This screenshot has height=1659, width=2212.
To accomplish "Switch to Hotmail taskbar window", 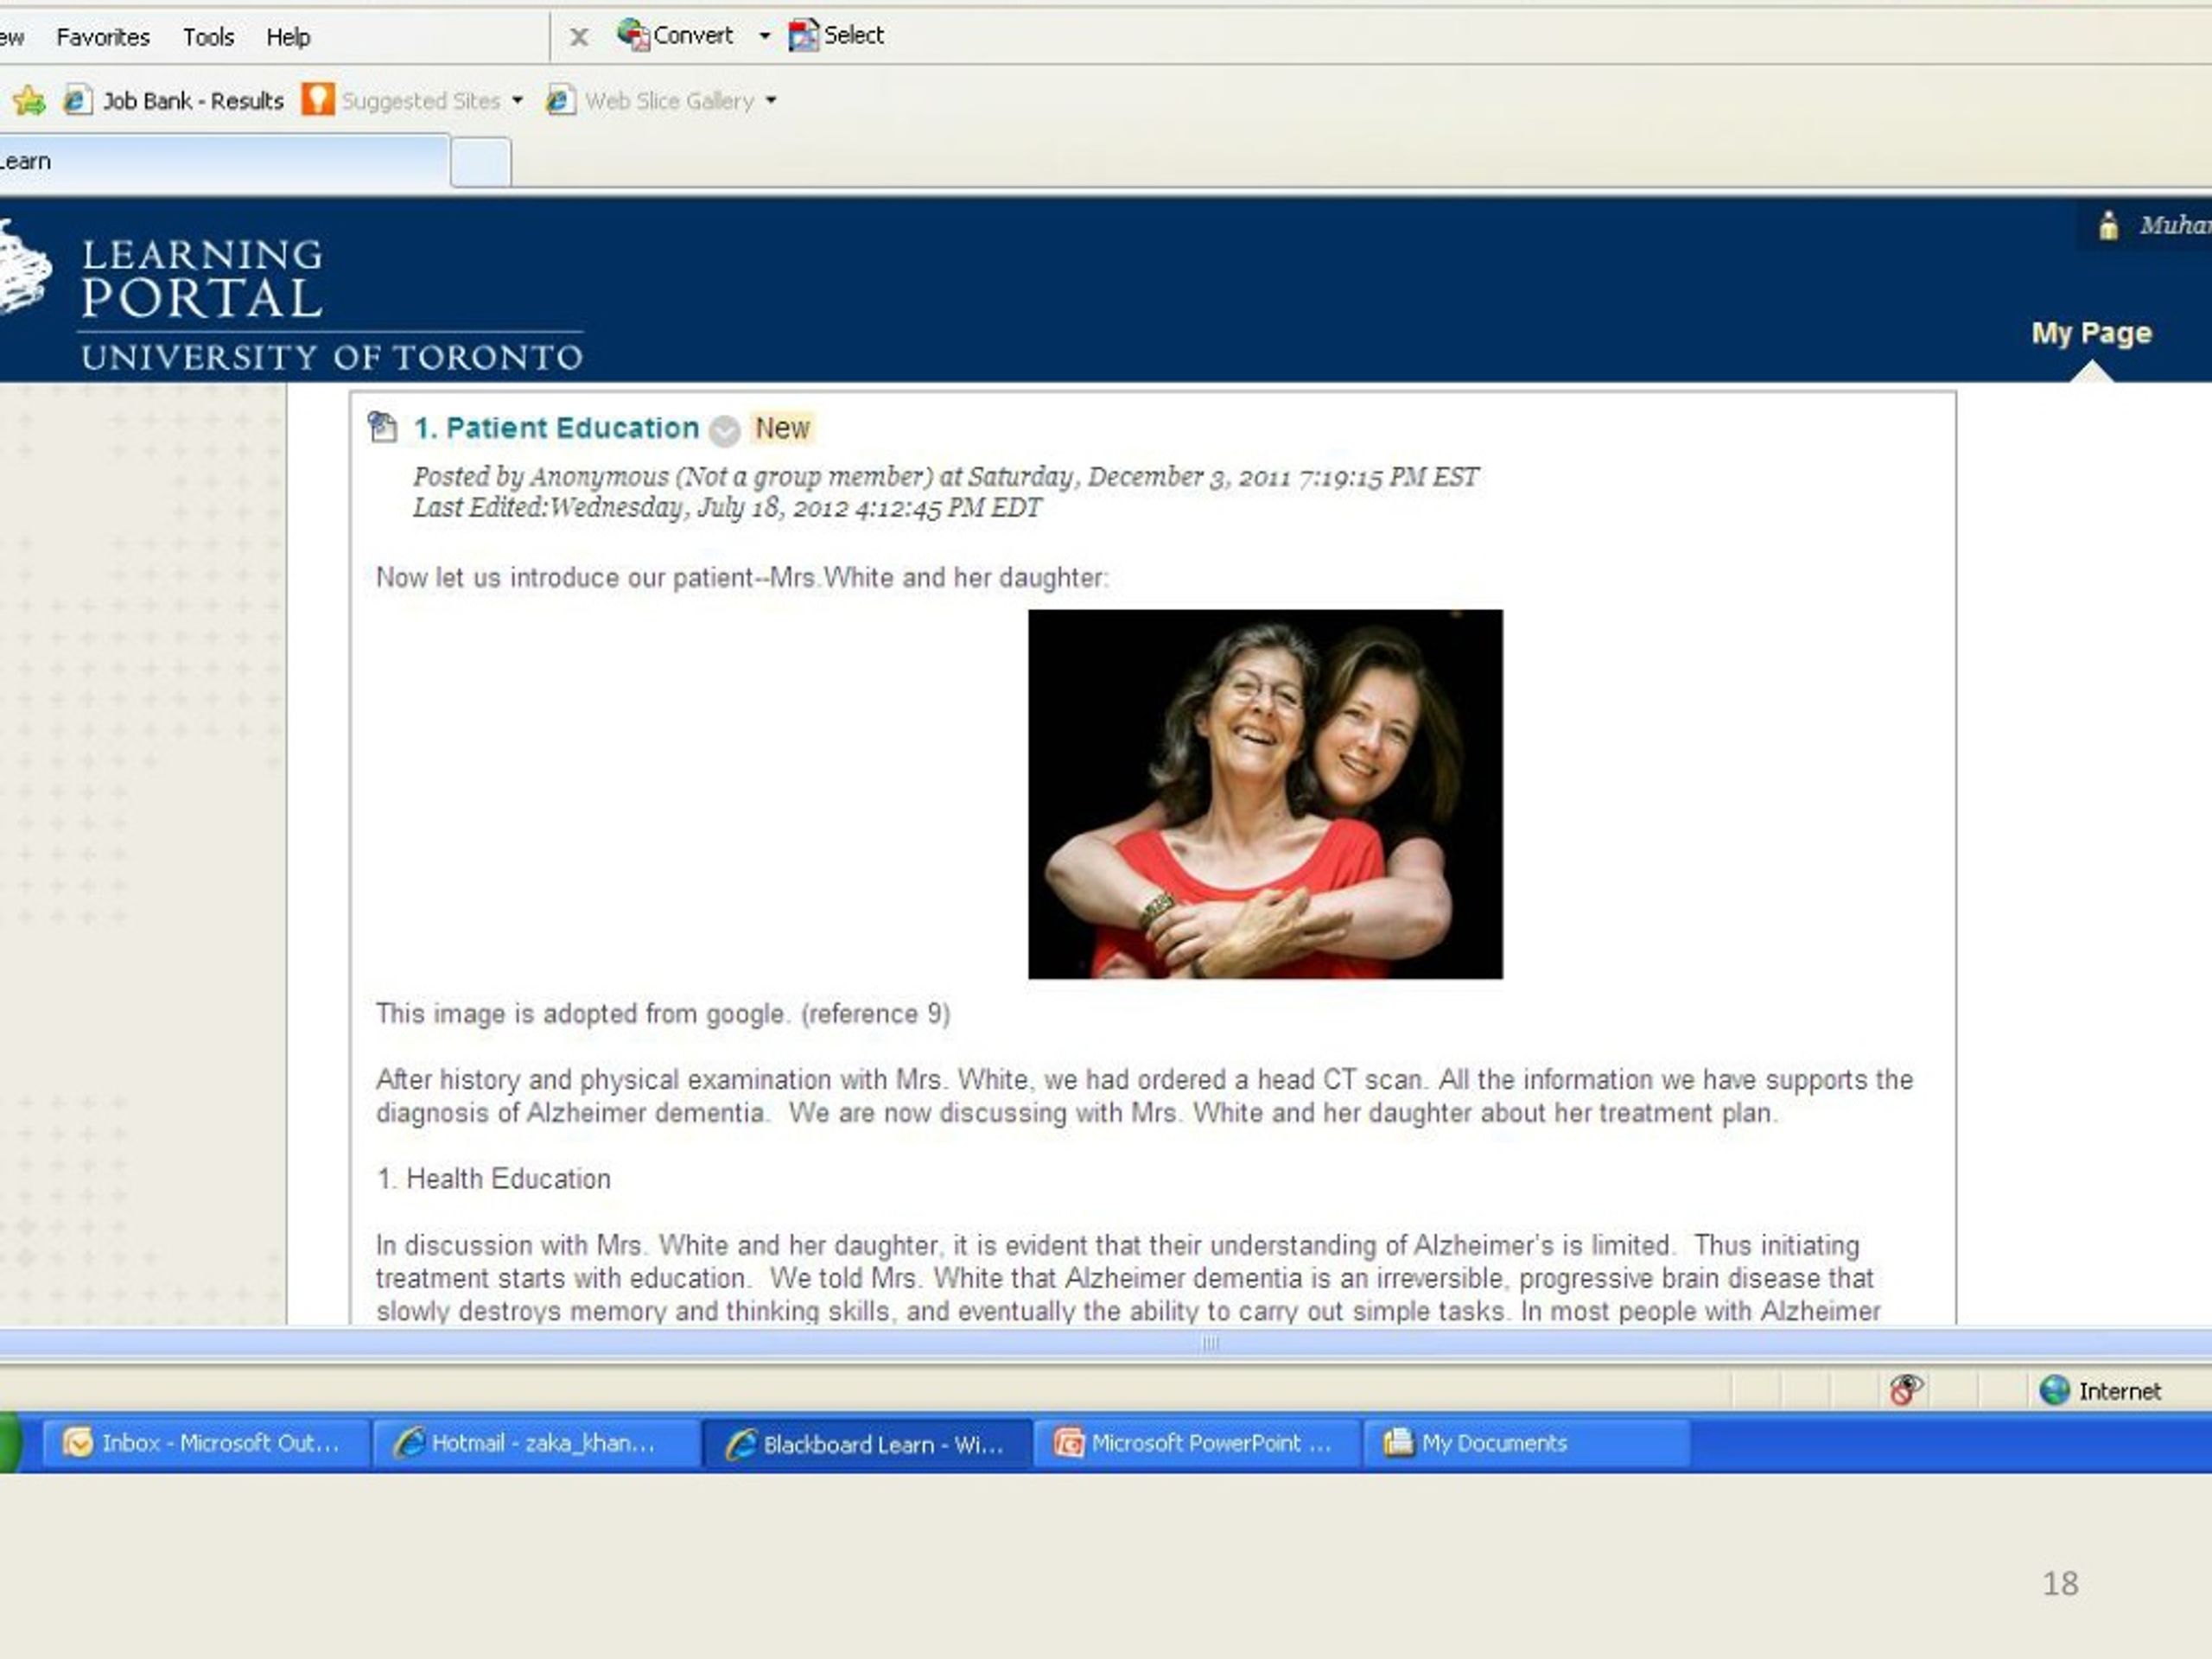I will tap(535, 1443).
